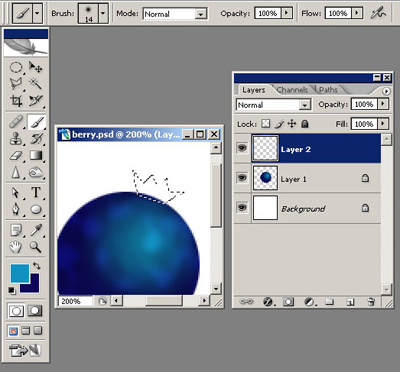Select the Gradient tool
This screenshot has width=400, height=372.
(x=36, y=155)
